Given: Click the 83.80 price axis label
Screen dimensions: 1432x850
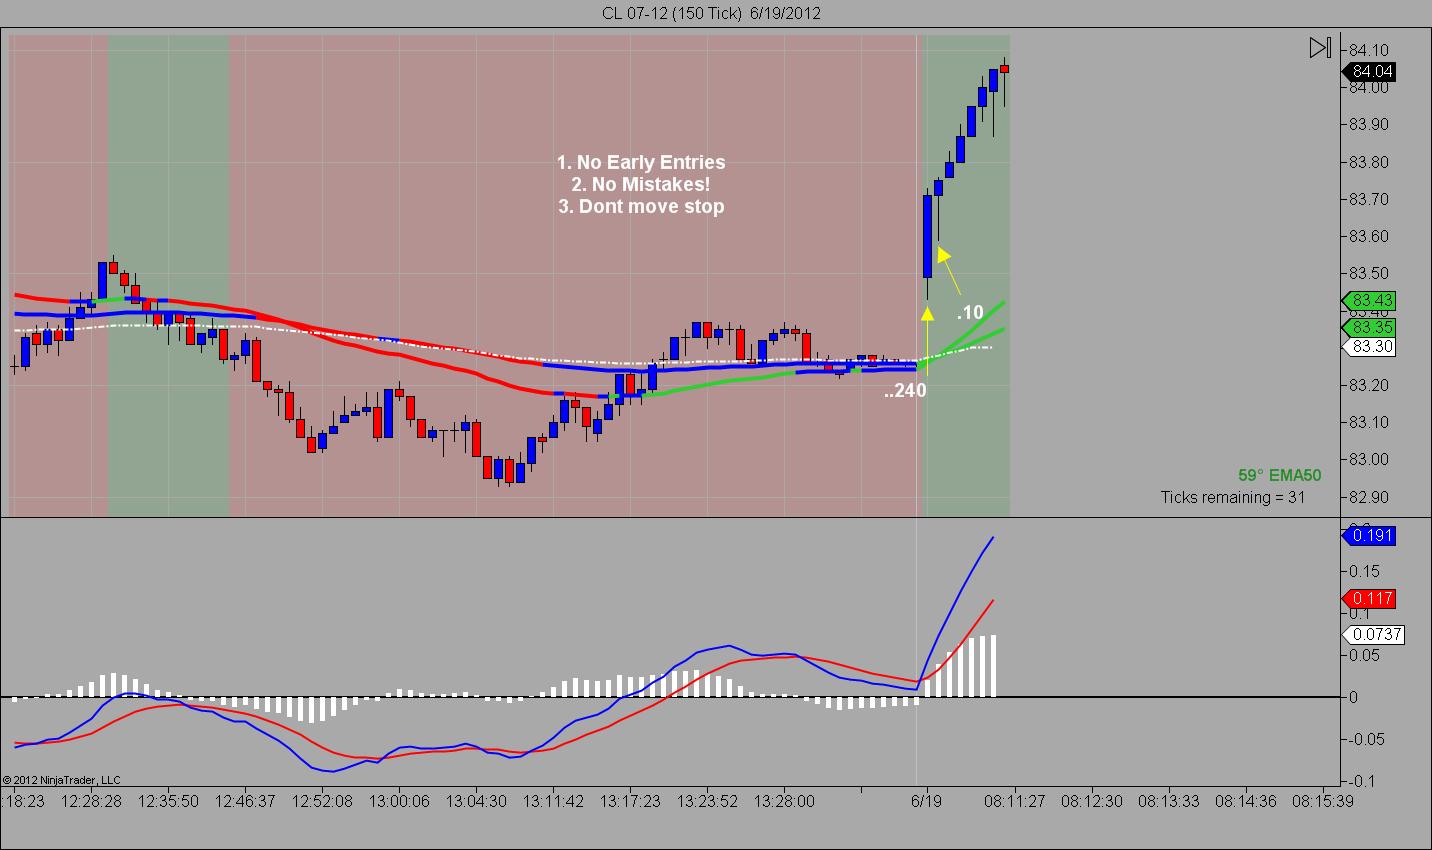Looking at the screenshot, I should tap(1368, 162).
